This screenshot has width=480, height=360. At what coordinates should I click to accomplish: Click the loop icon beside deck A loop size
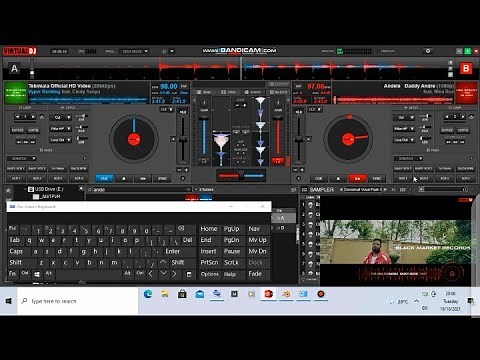(42, 117)
